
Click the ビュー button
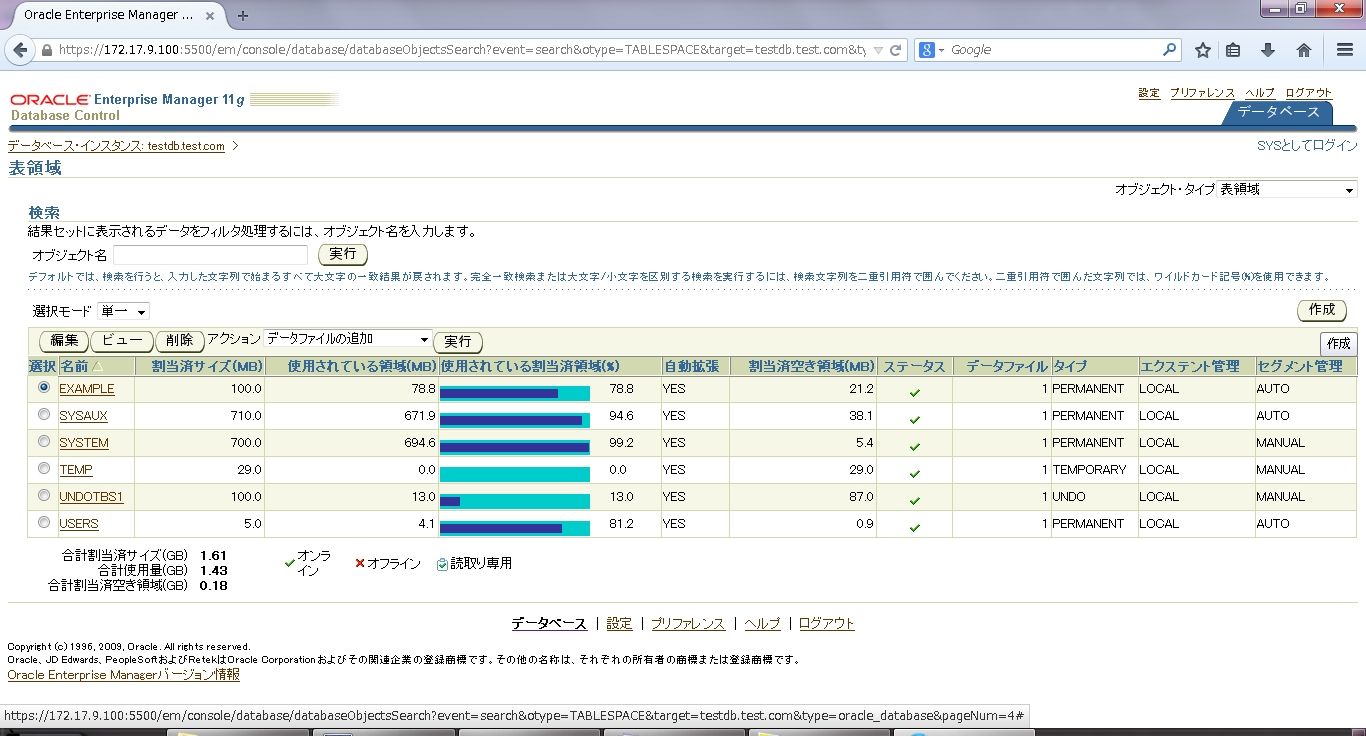[x=122, y=341]
